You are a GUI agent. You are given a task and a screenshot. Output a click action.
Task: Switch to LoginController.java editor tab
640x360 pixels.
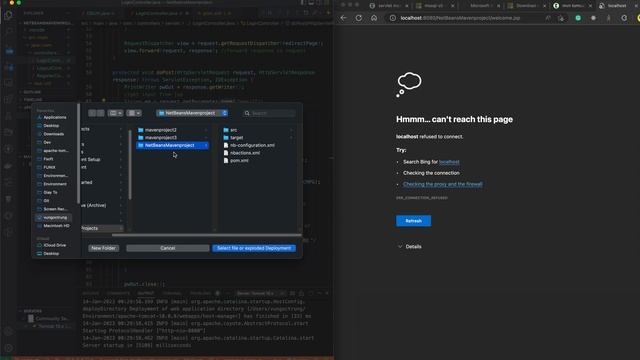click(x=159, y=13)
